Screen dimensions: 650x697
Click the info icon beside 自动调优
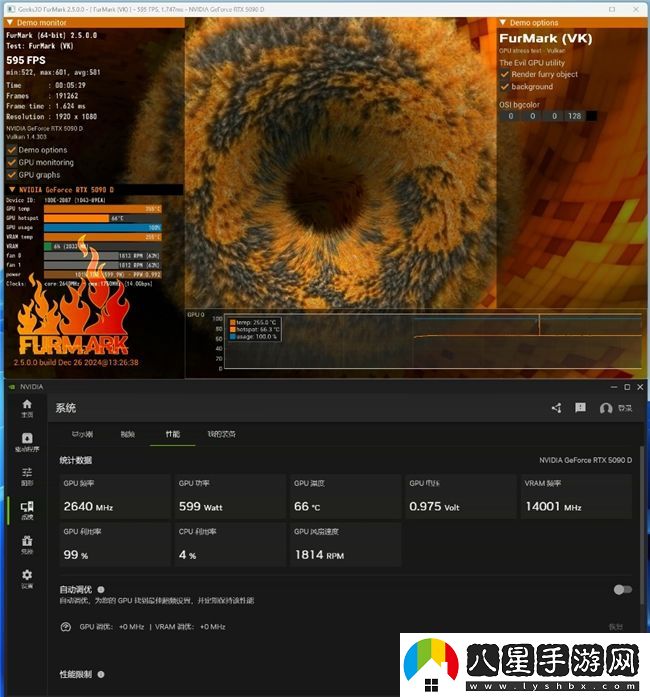click(101, 589)
